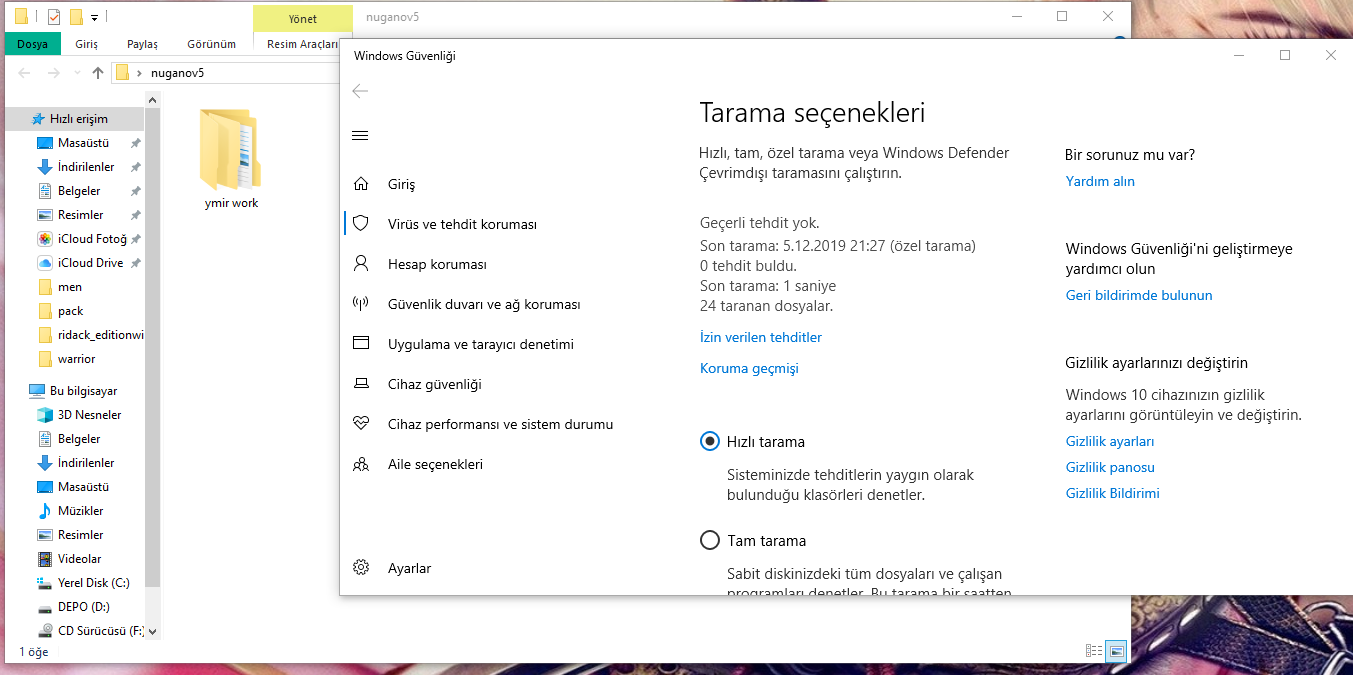The width and height of the screenshot is (1353, 675).
Task: Click the Yardım alın link
Action: pyautogui.click(x=1100, y=181)
